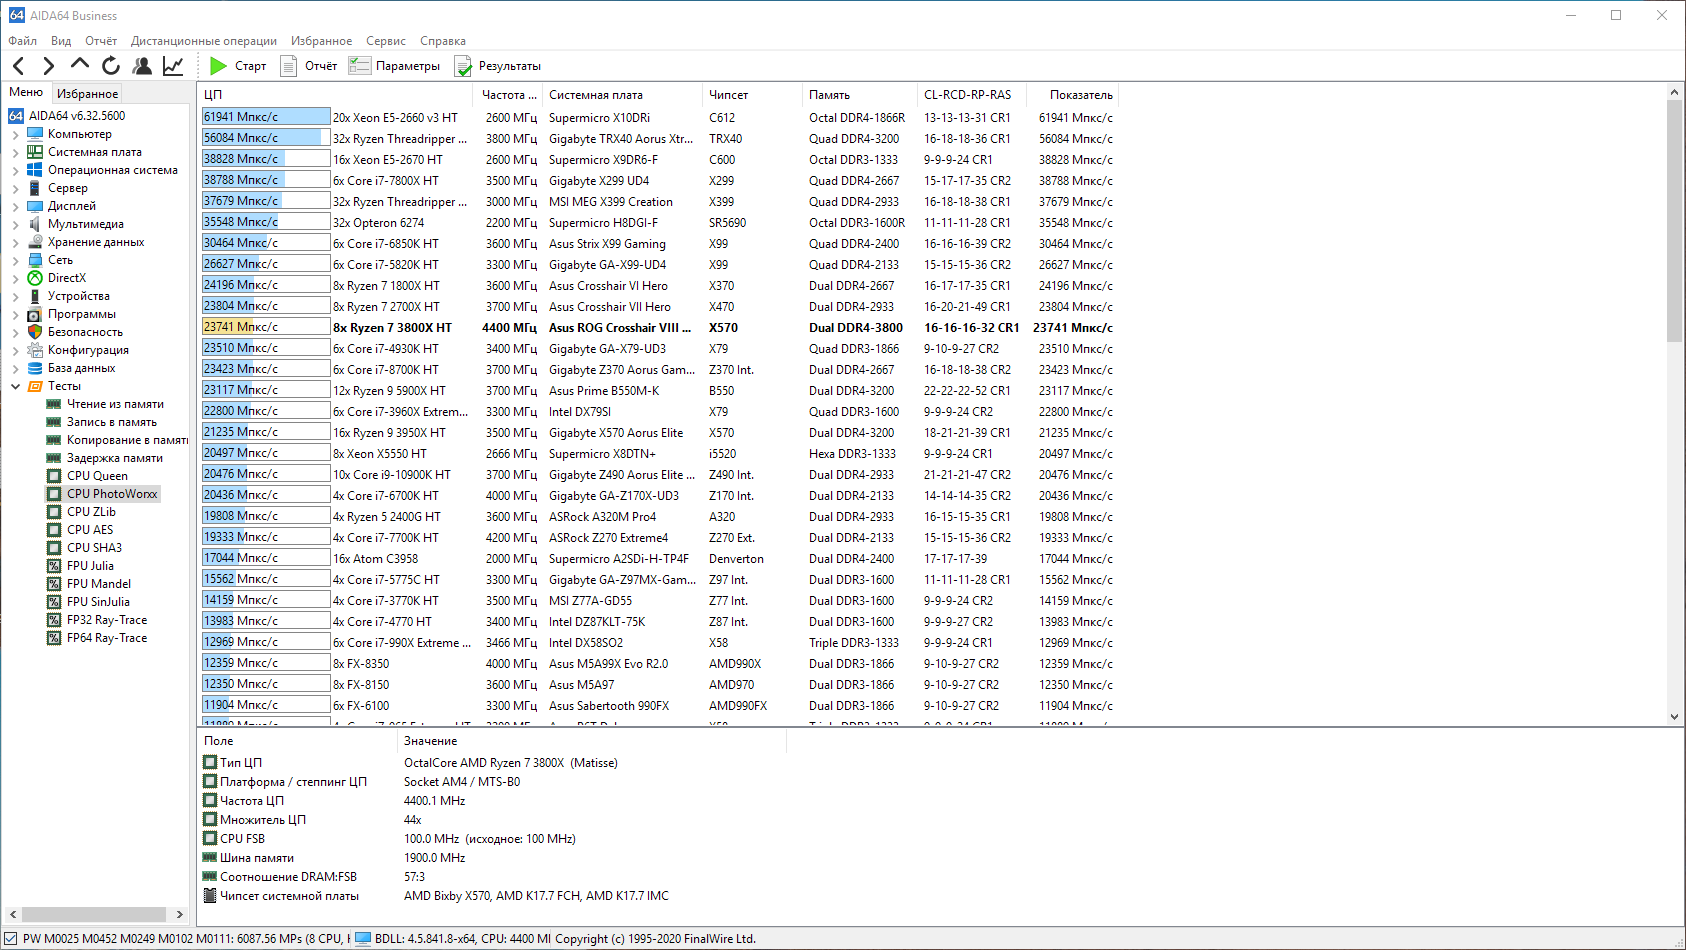
Task: Select the Задержка памяти test icon
Action: tap(54, 458)
